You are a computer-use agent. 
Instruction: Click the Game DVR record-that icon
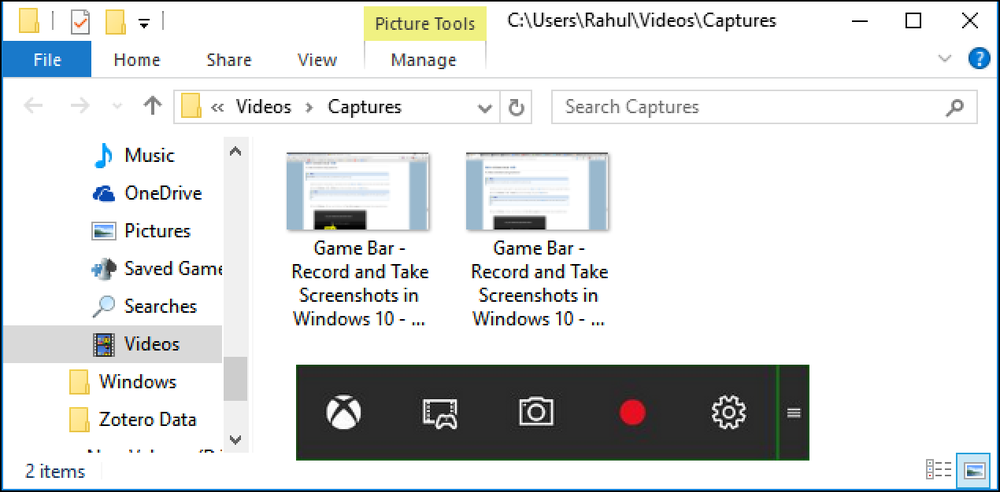tap(439, 413)
